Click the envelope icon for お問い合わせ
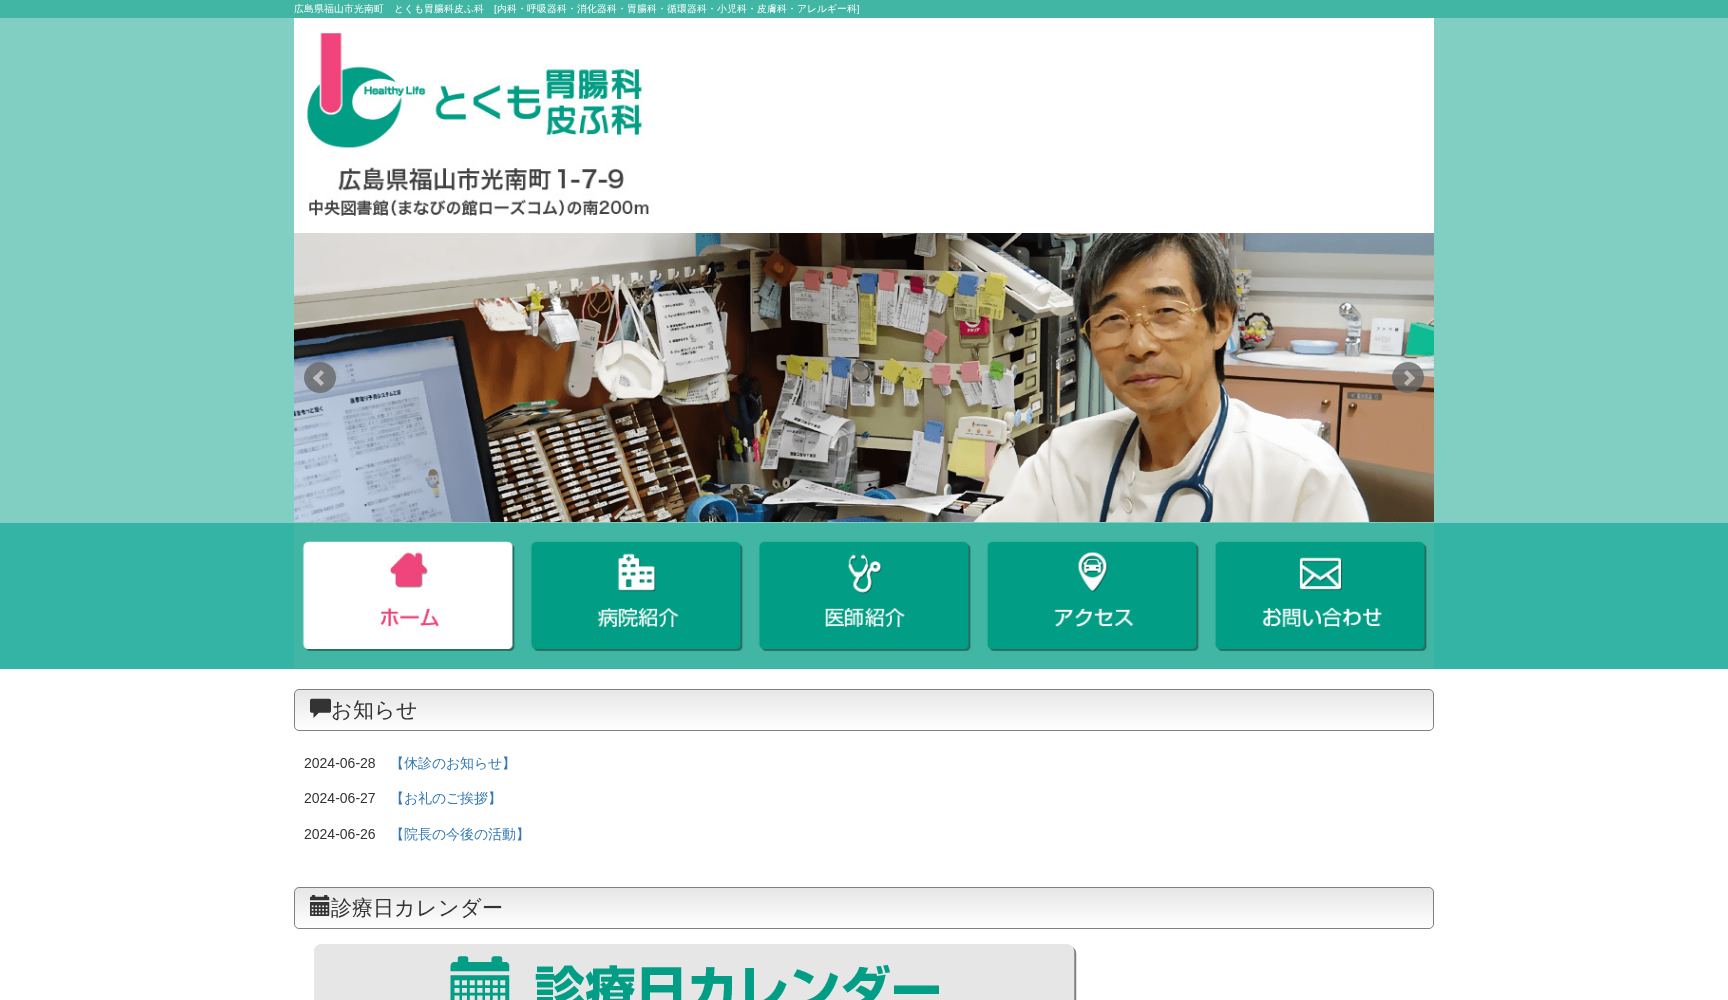Screen dimensions: 1728x1000 click(1320, 572)
